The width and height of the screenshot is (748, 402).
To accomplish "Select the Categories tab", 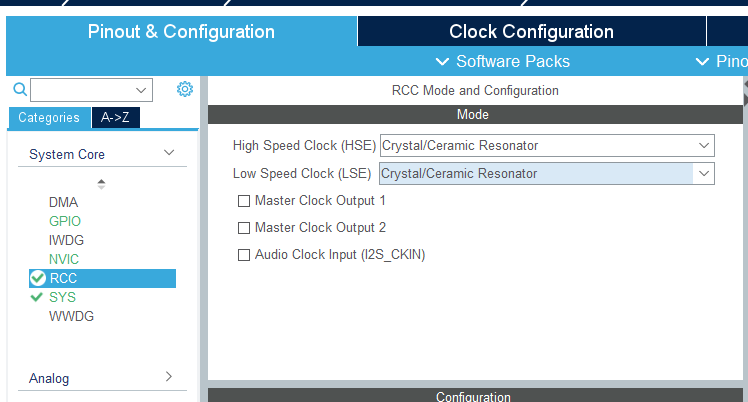I will [x=49, y=118].
